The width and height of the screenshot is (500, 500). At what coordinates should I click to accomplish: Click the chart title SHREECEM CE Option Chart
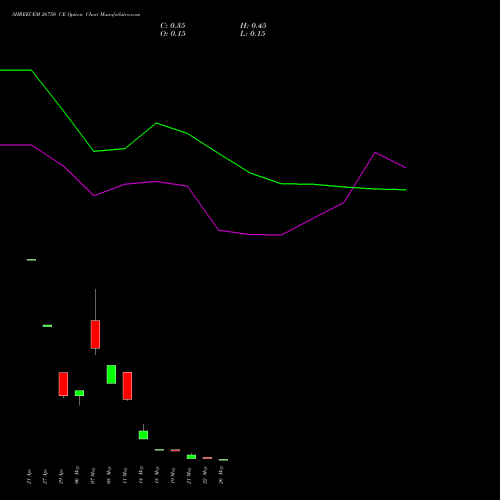tap(76, 15)
